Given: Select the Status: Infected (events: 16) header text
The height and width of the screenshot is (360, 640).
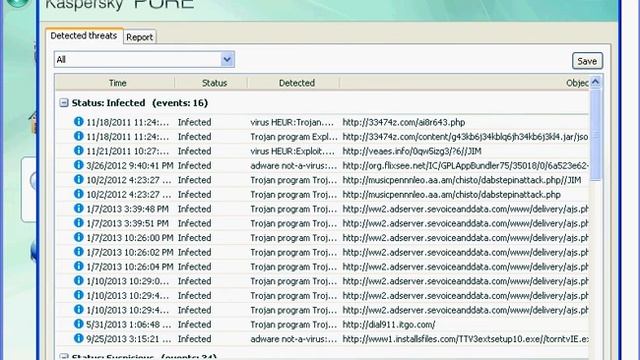Looking at the screenshot, I should 140,103.
